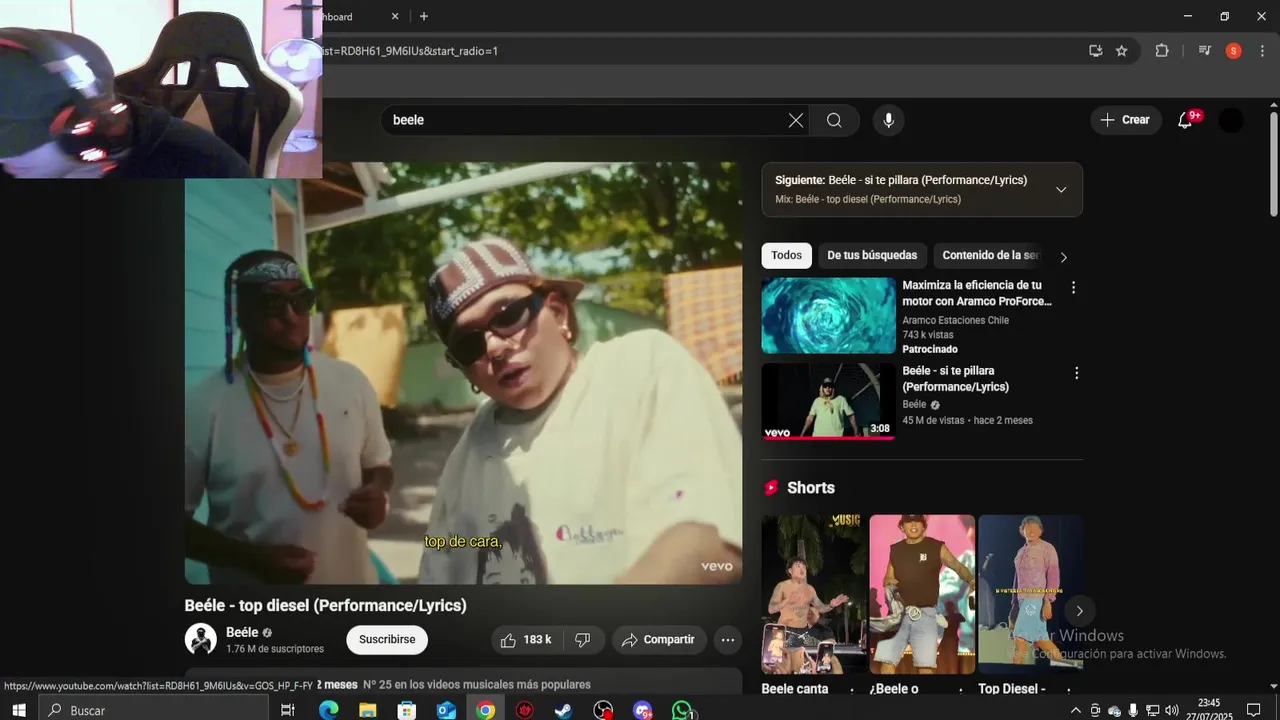Open WhatsApp from taskbar

click(682, 709)
